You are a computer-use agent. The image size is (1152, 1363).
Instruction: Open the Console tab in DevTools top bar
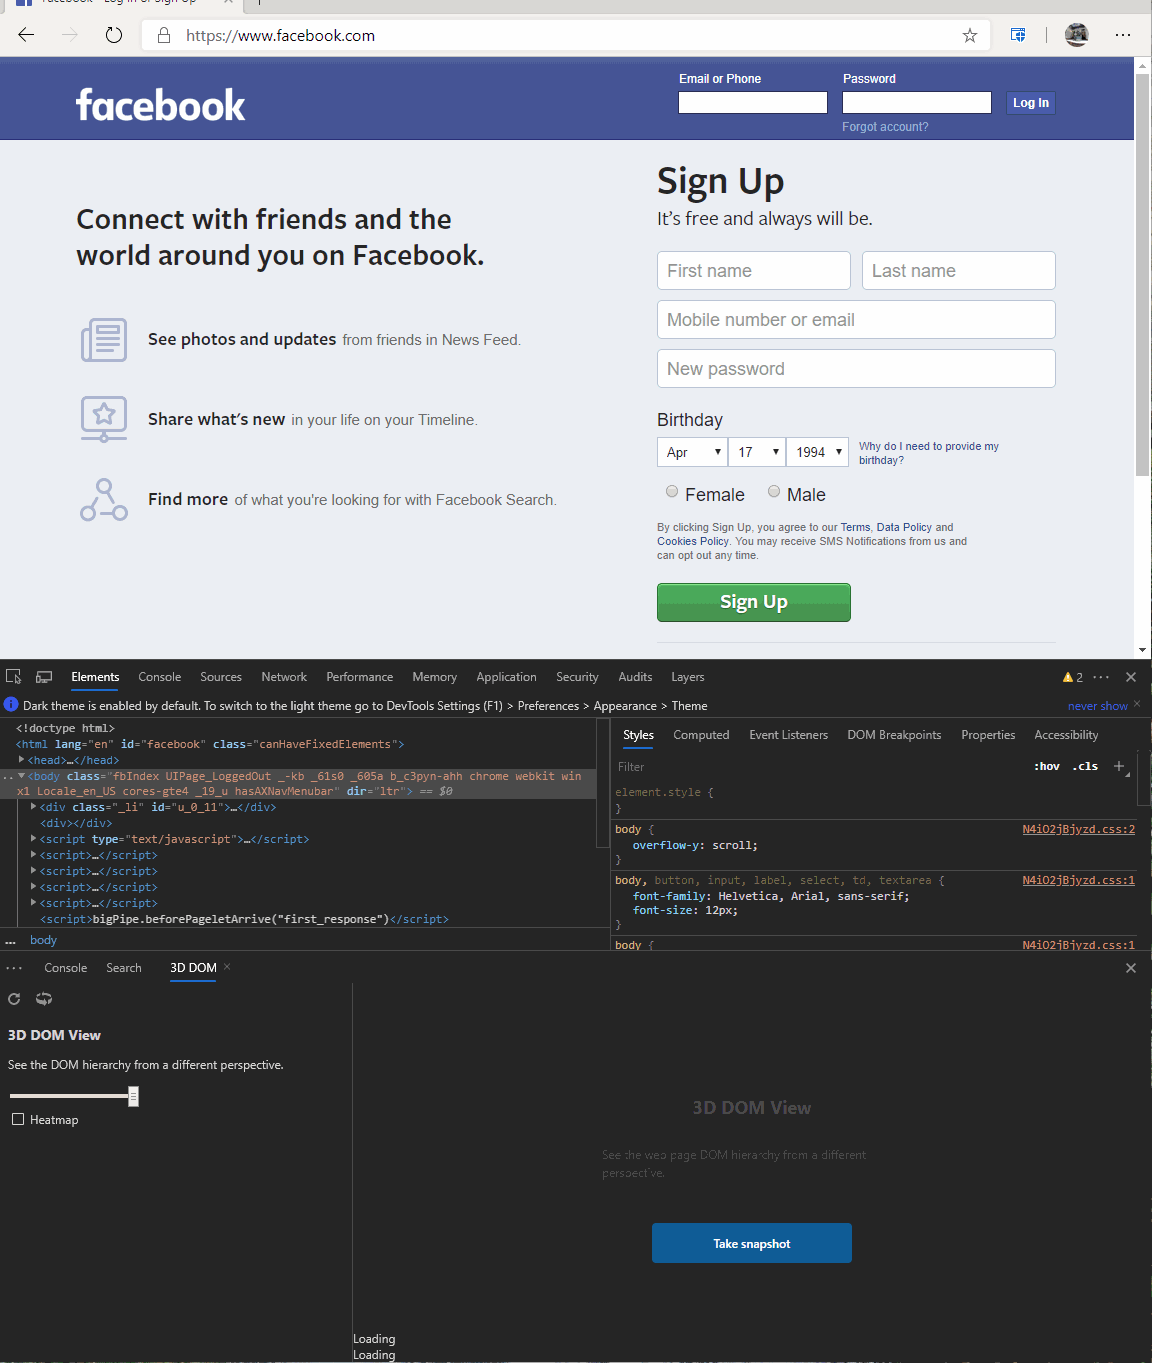(x=160, y=677)
